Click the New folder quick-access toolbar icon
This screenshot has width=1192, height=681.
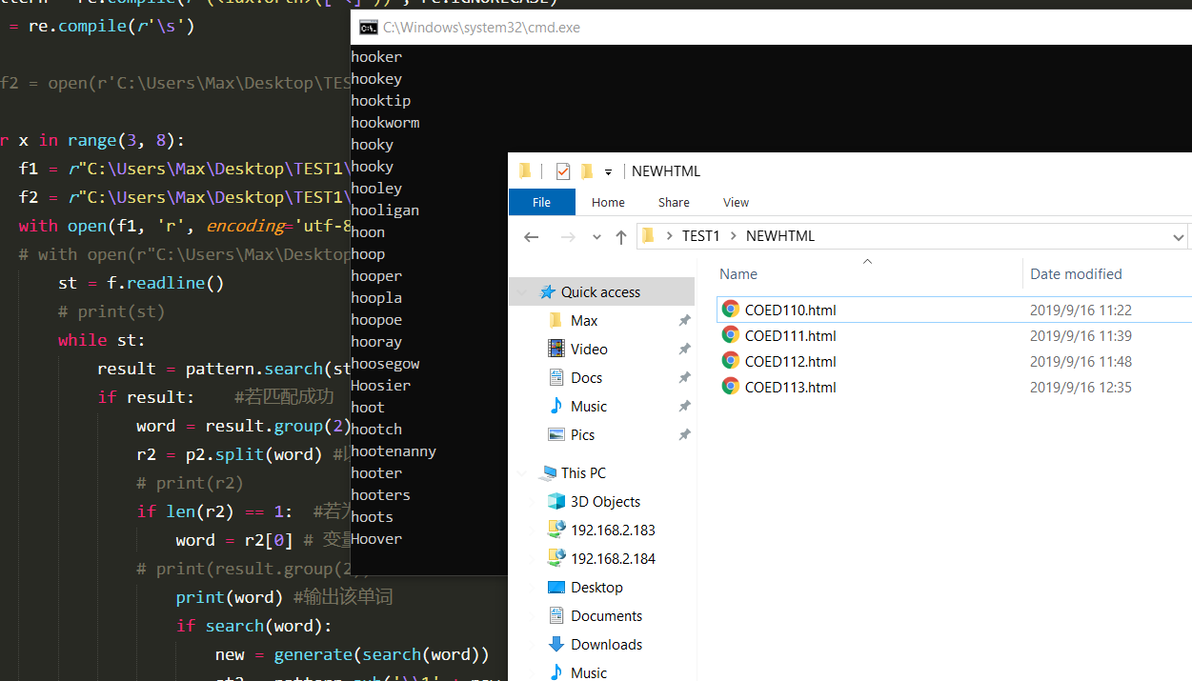(587, 171)
